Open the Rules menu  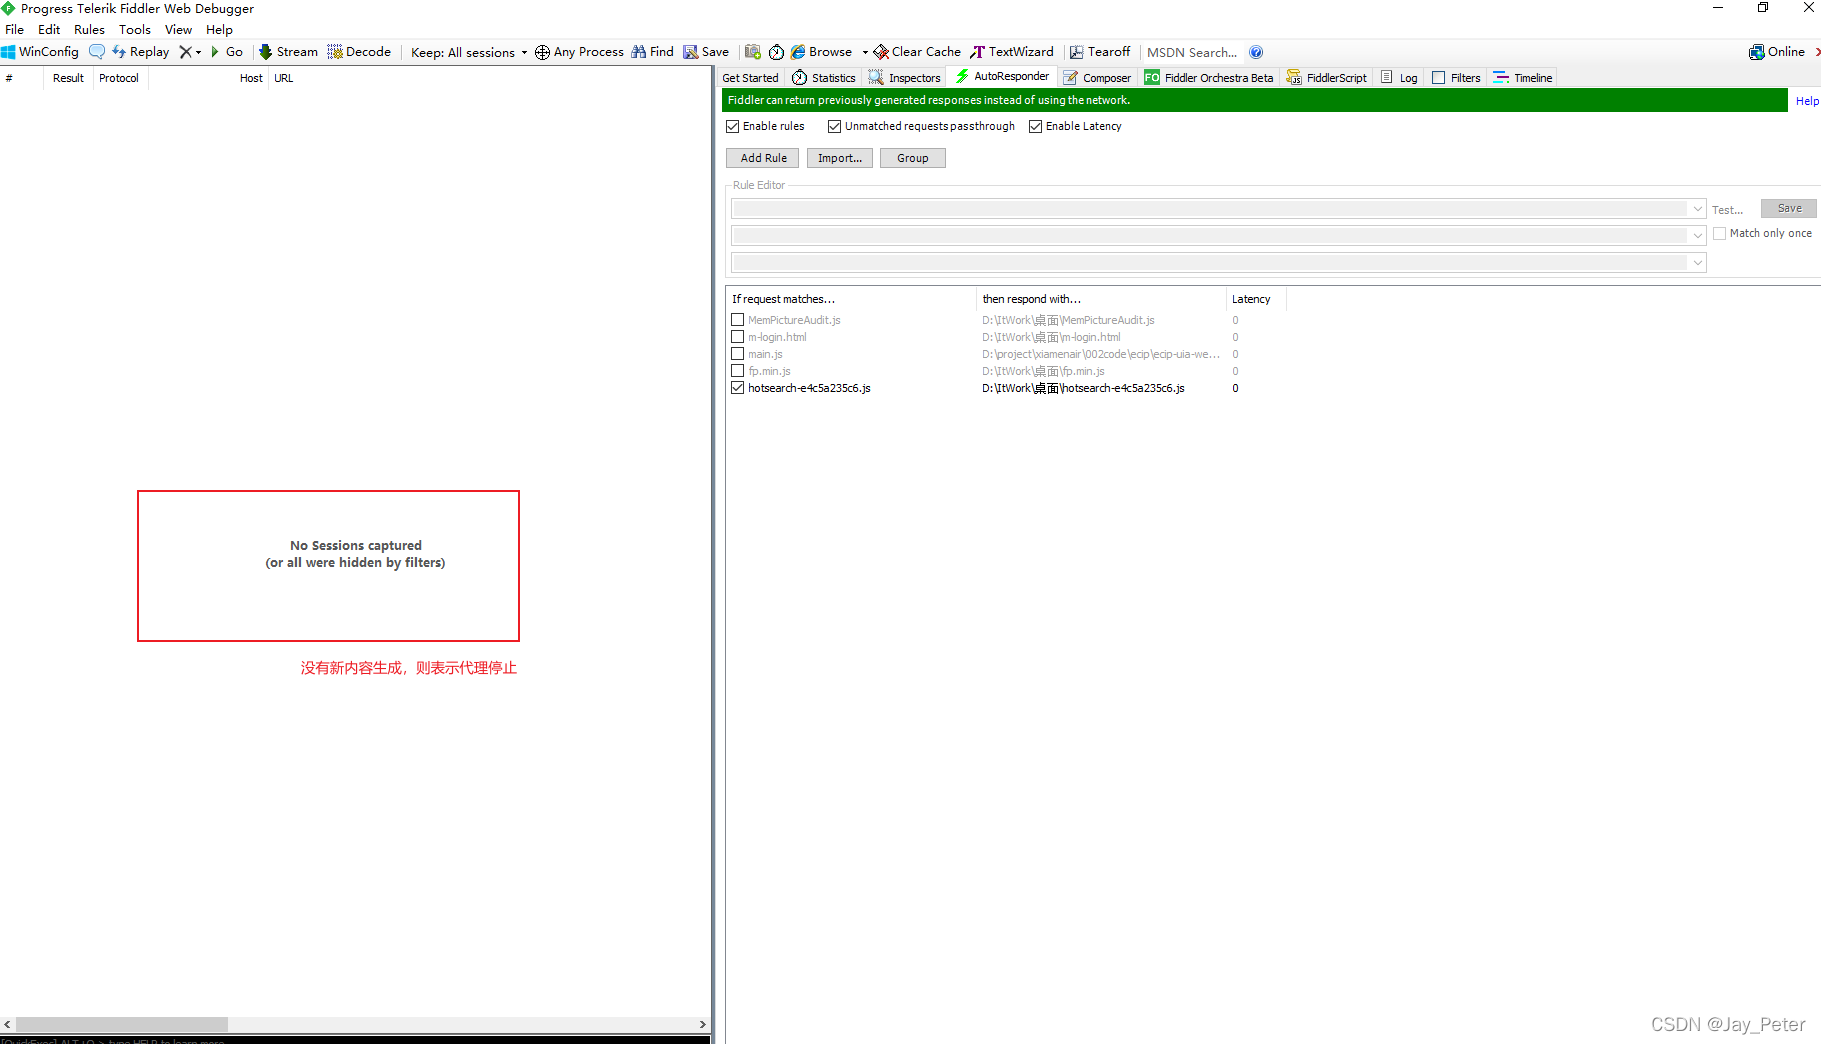point(89,30)
